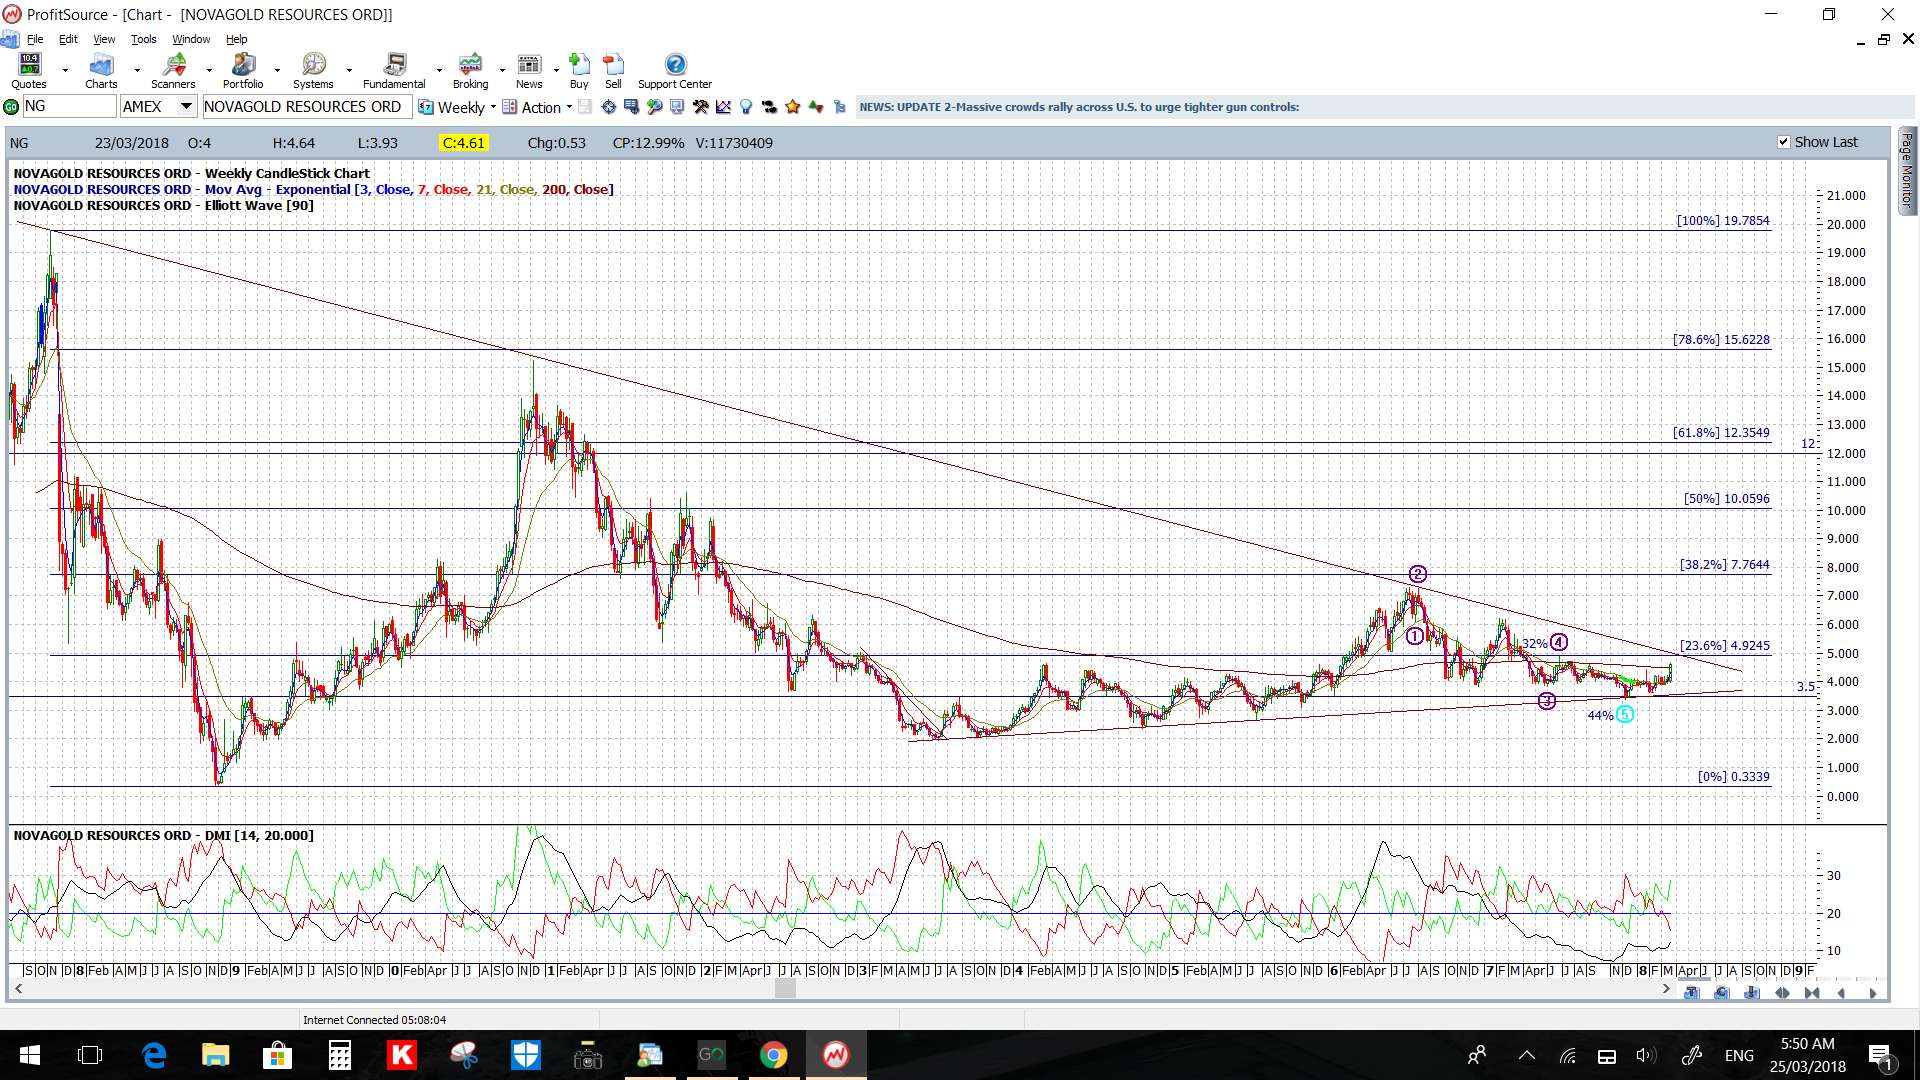Click the [61.8%] 12.3549 Fibonacci label
This screenshot has width=1920, height=1080.
point(1721,432)
